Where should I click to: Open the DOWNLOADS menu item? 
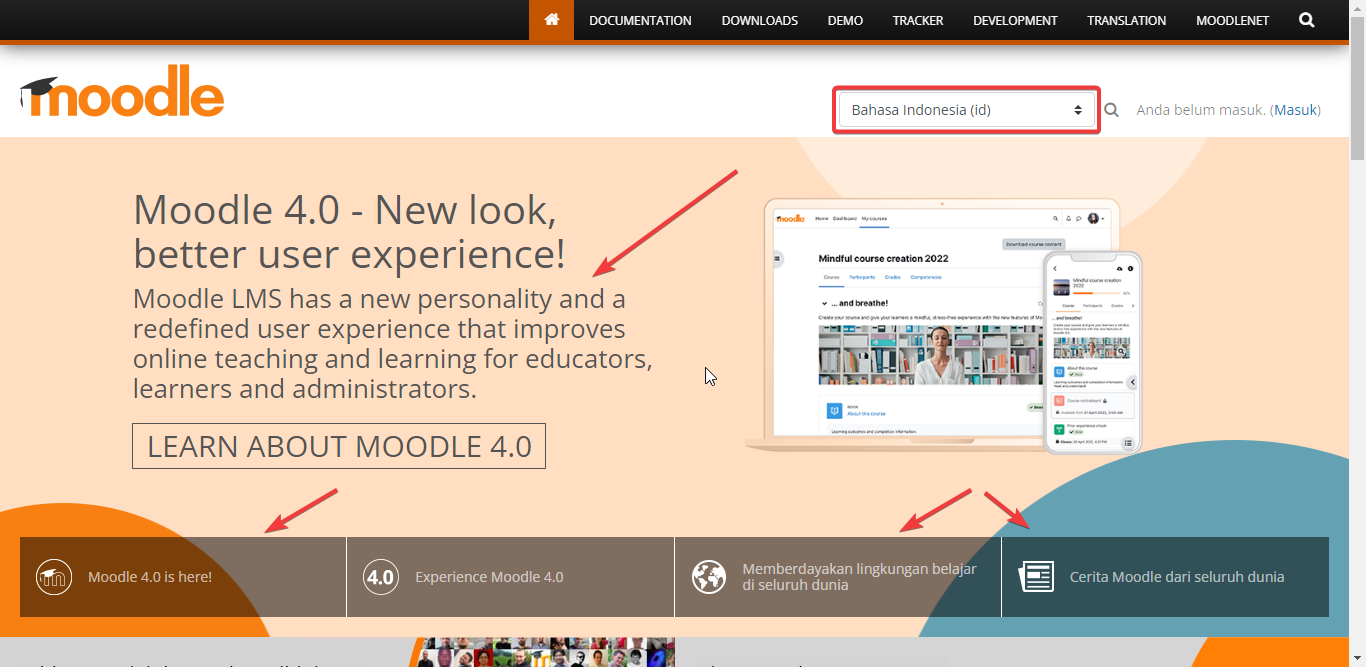pyautogui.click(x=760, y=20)
